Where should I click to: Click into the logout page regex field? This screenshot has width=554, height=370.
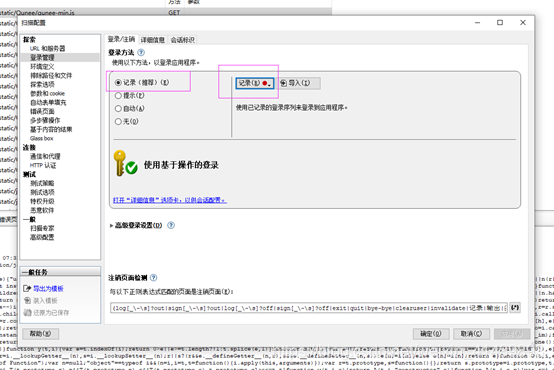309,308
